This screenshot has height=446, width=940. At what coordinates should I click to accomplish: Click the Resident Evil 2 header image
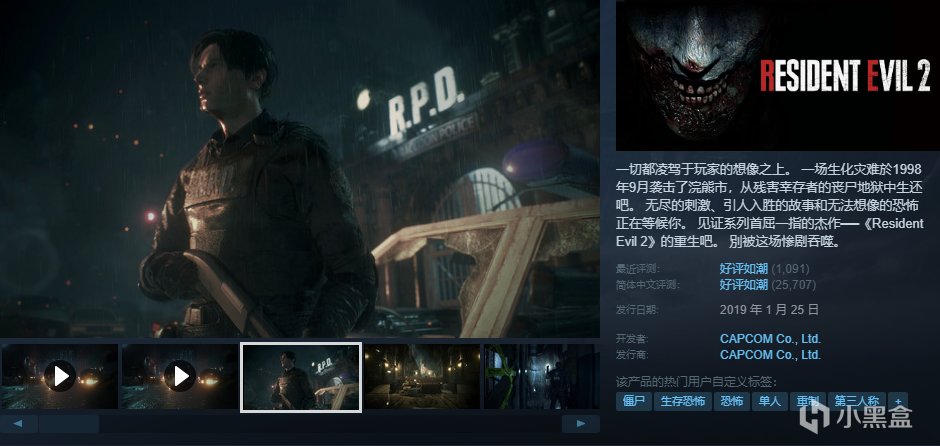point(778,76)
